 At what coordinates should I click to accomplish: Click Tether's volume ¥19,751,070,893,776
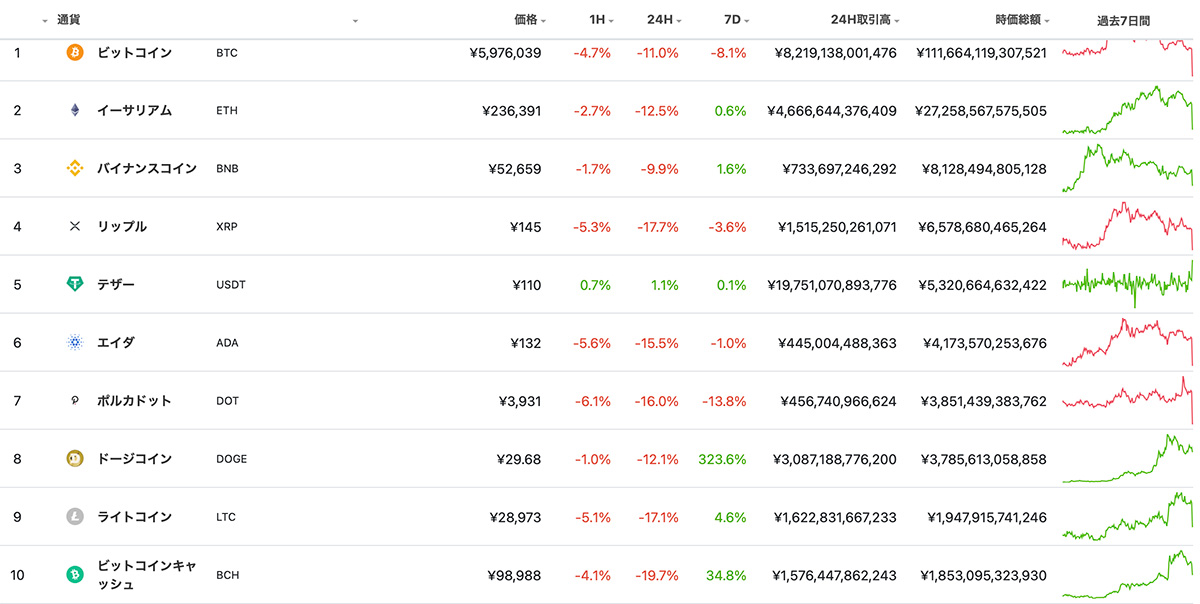[832, 284]
